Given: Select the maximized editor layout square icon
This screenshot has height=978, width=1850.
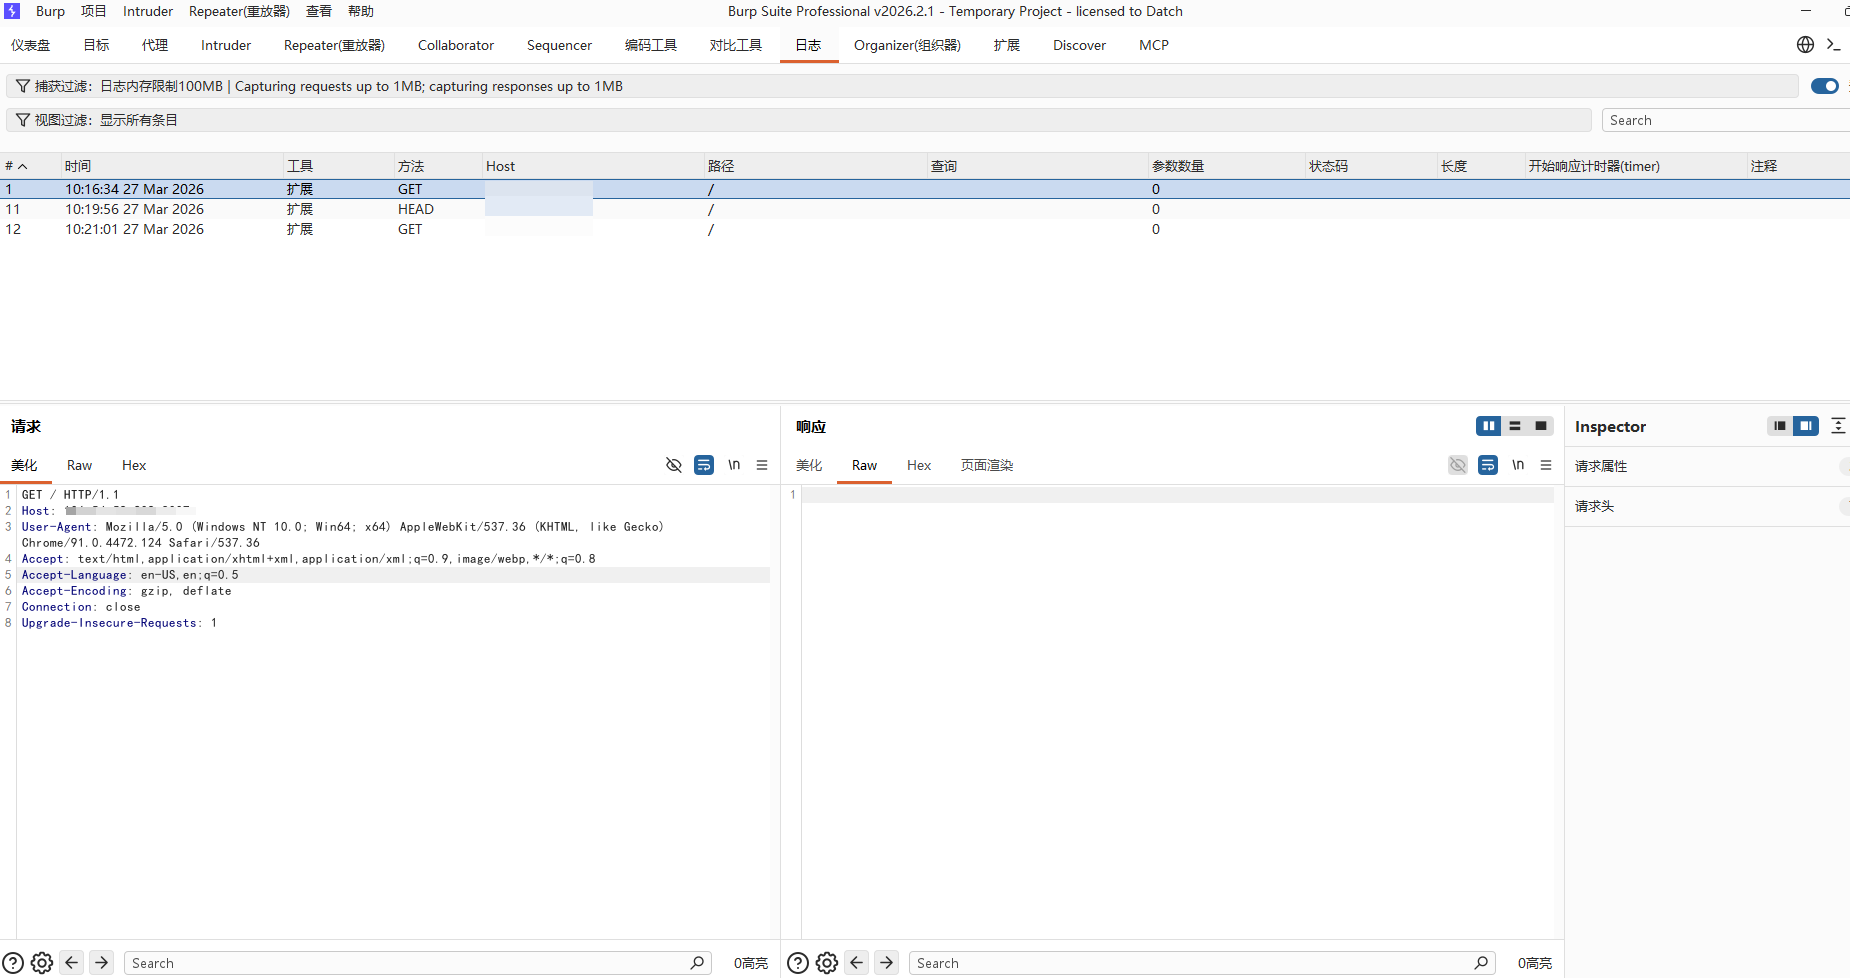Looking at the screenshot, I should click(1539, 425).
